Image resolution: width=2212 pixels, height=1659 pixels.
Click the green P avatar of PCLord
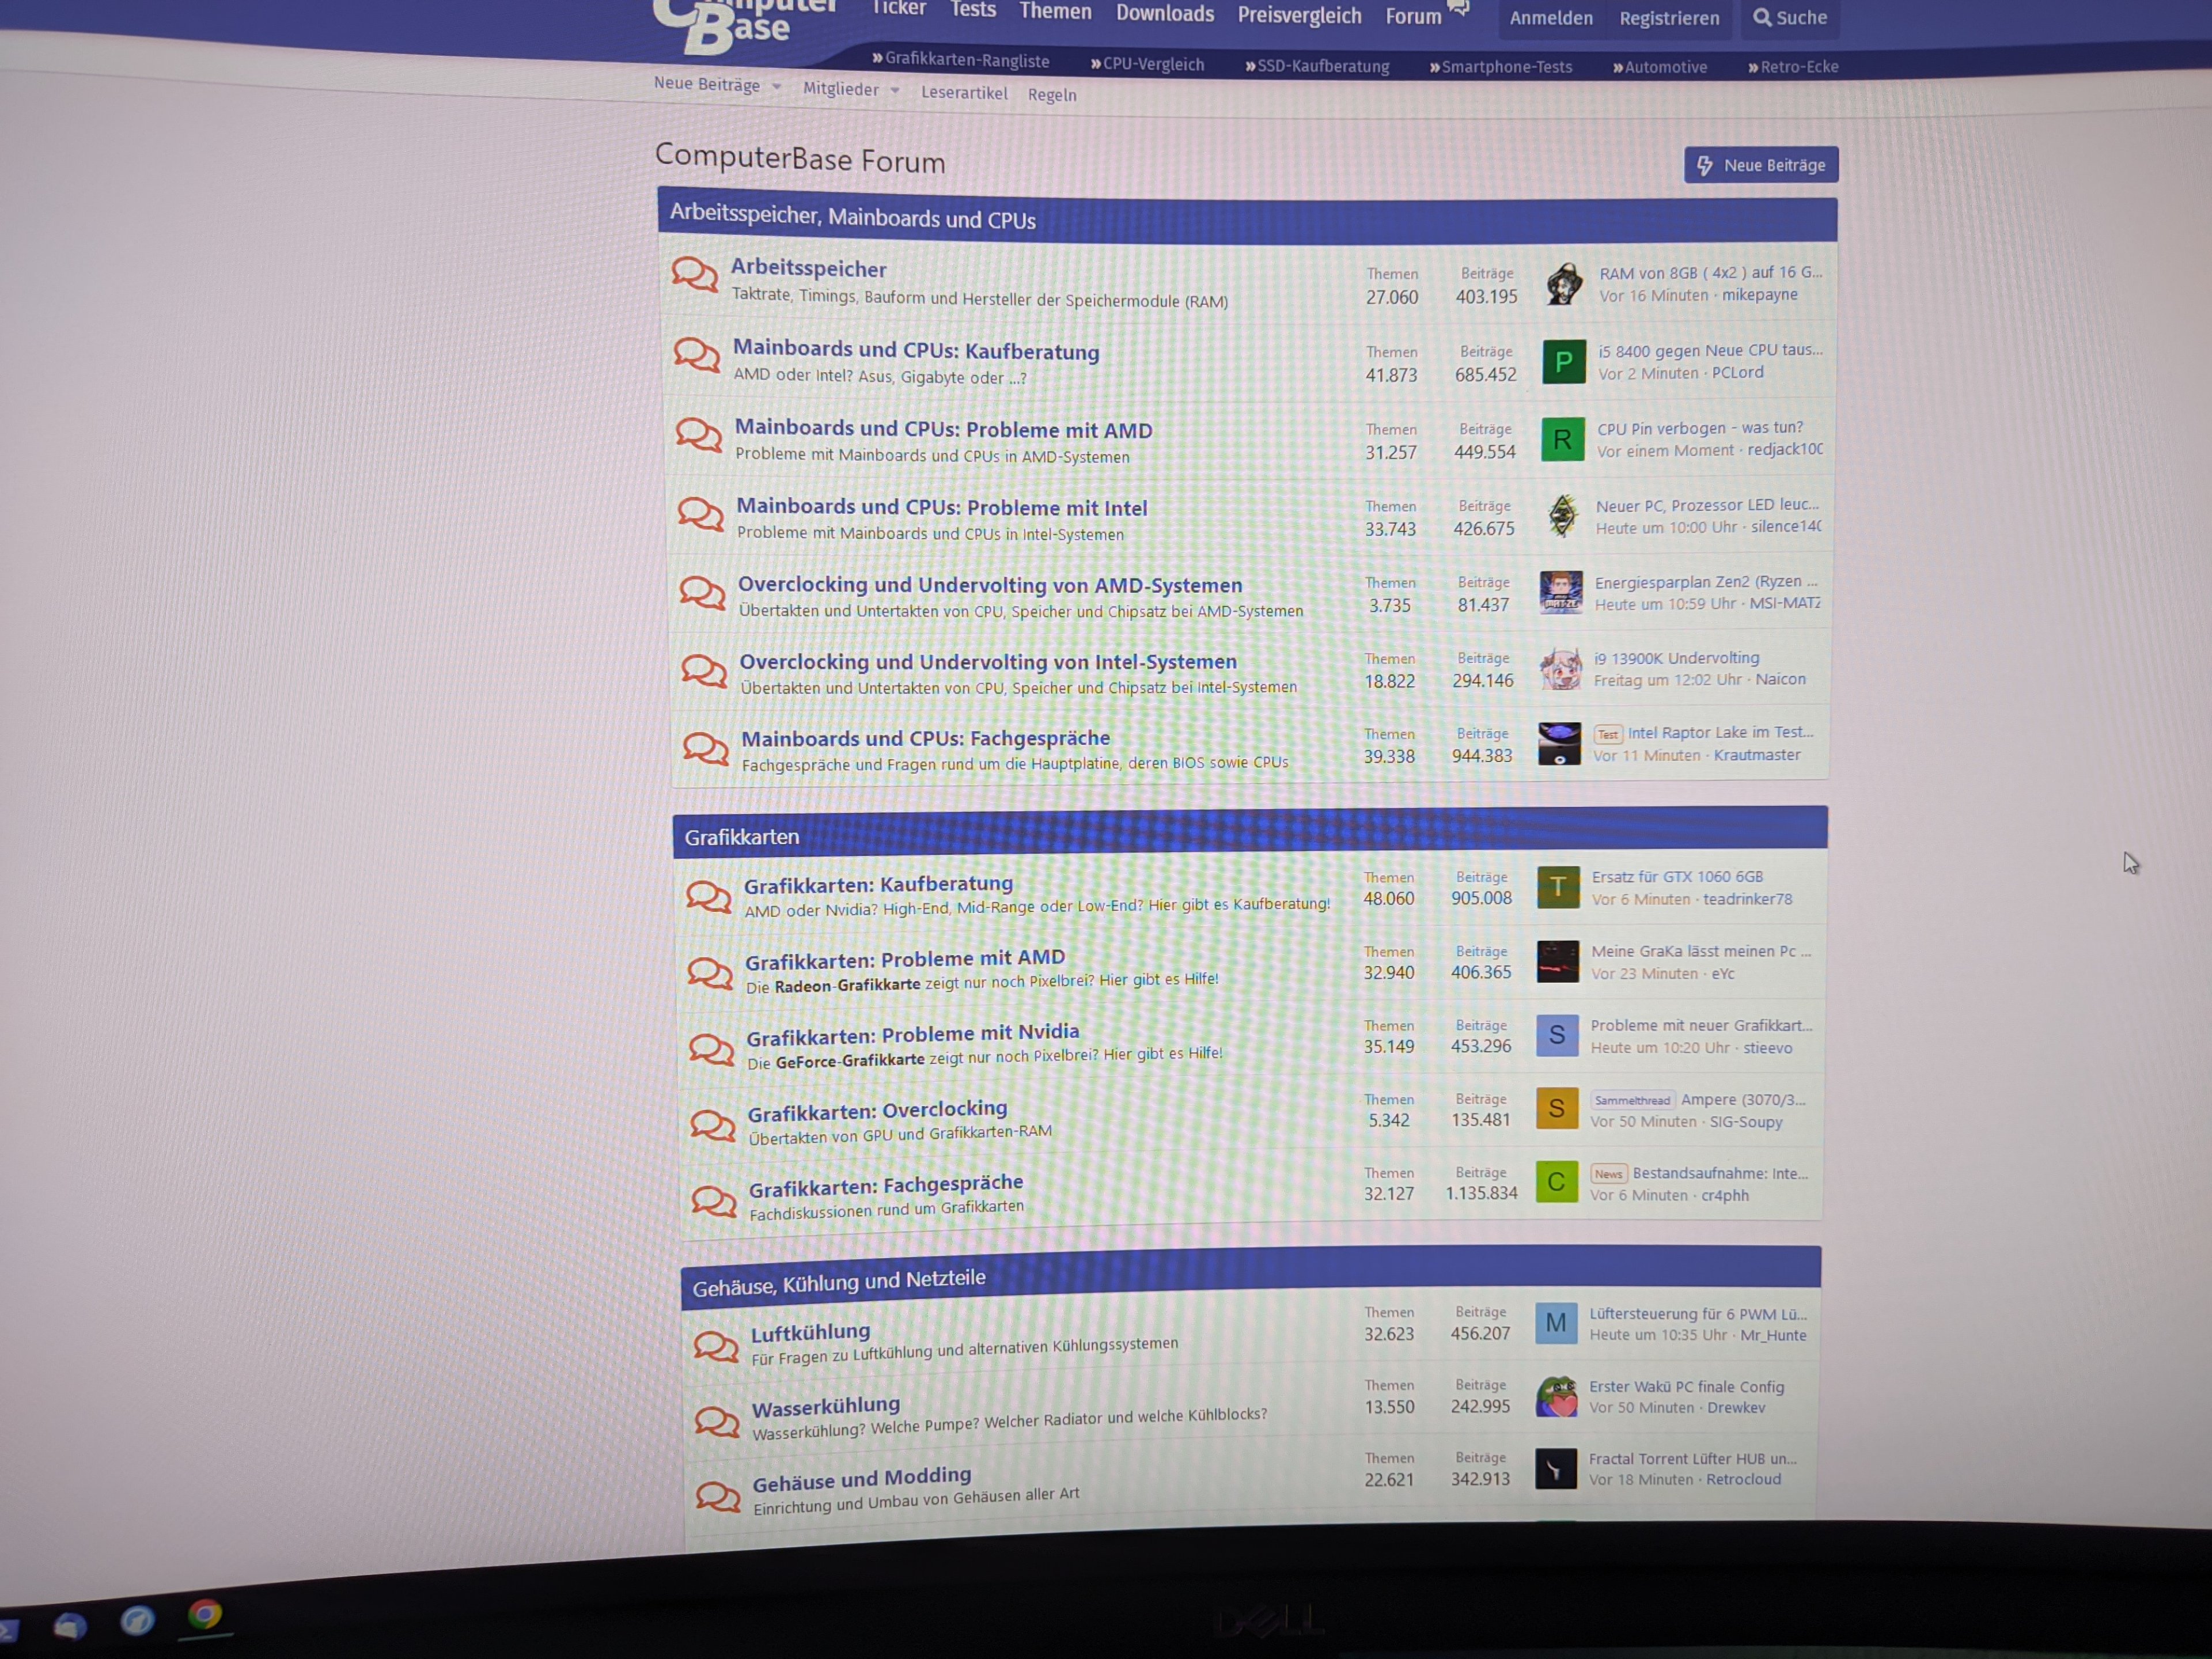click(x=1563, y=362)
